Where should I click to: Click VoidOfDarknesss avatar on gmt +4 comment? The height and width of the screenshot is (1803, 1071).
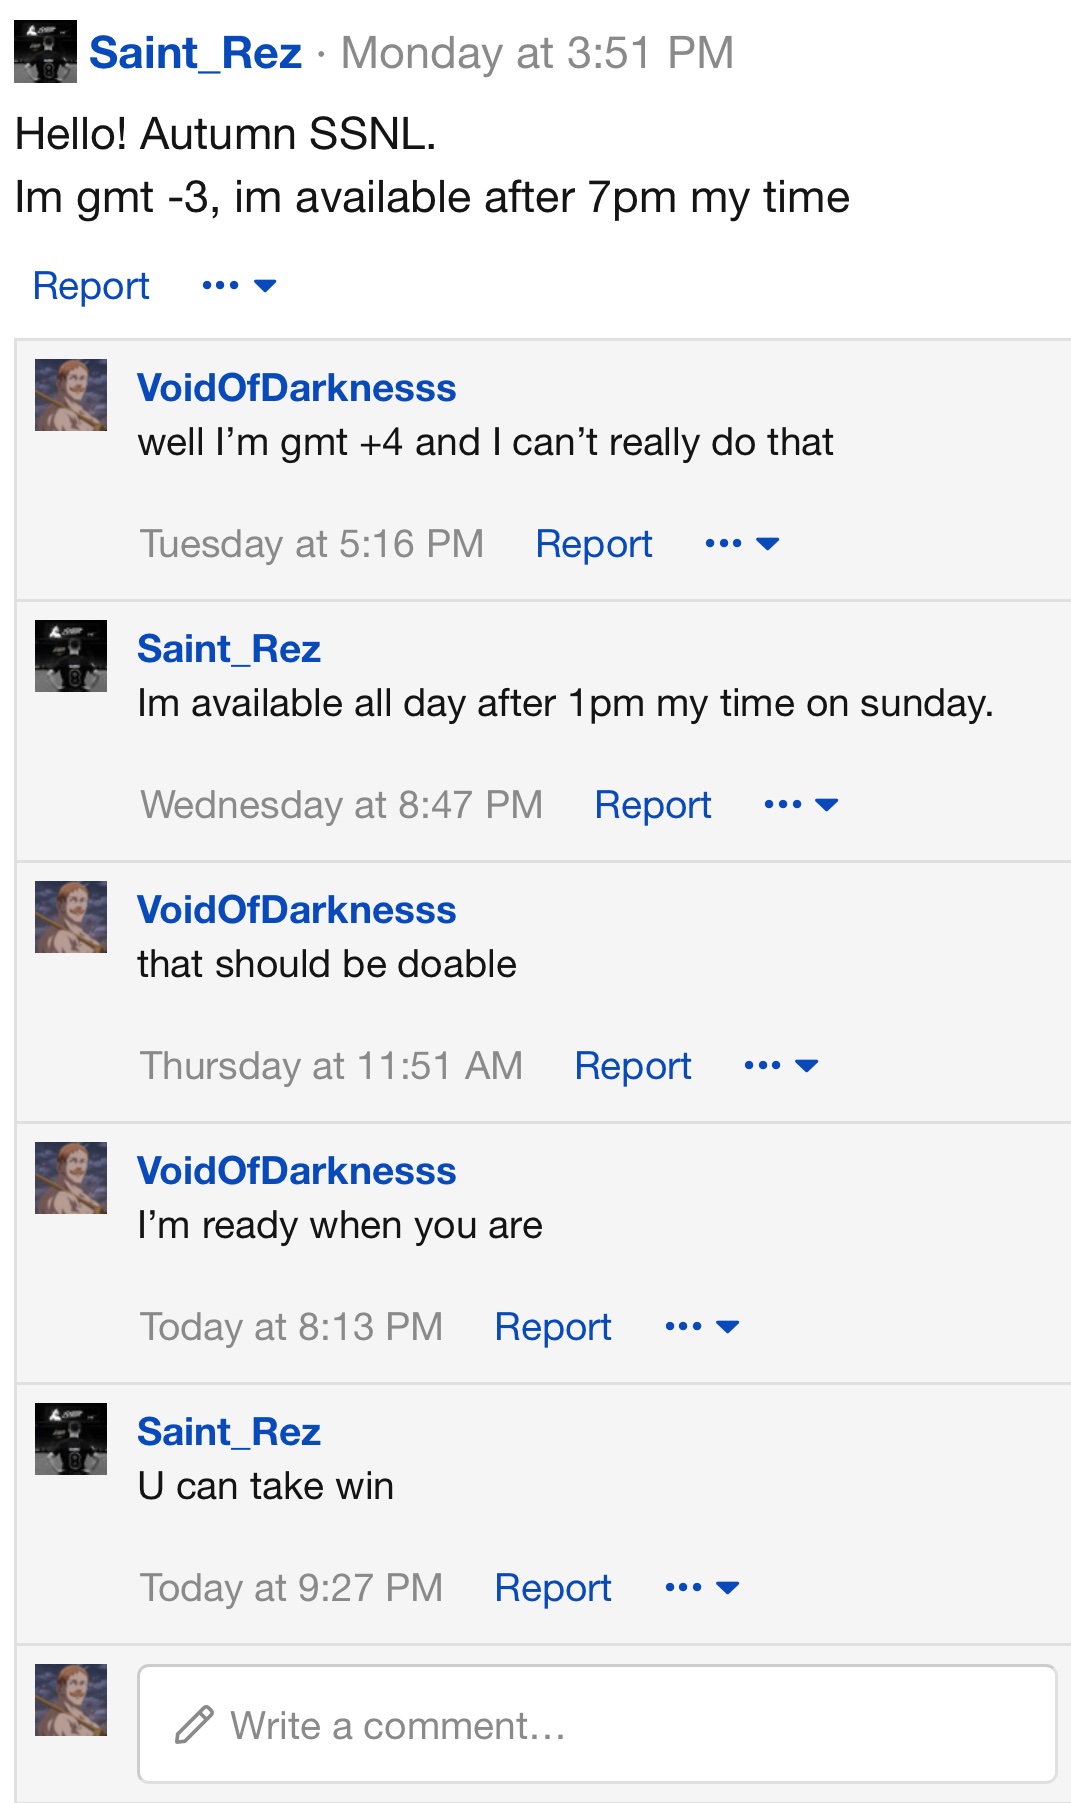pyautogui.click(x=71, y=395)
